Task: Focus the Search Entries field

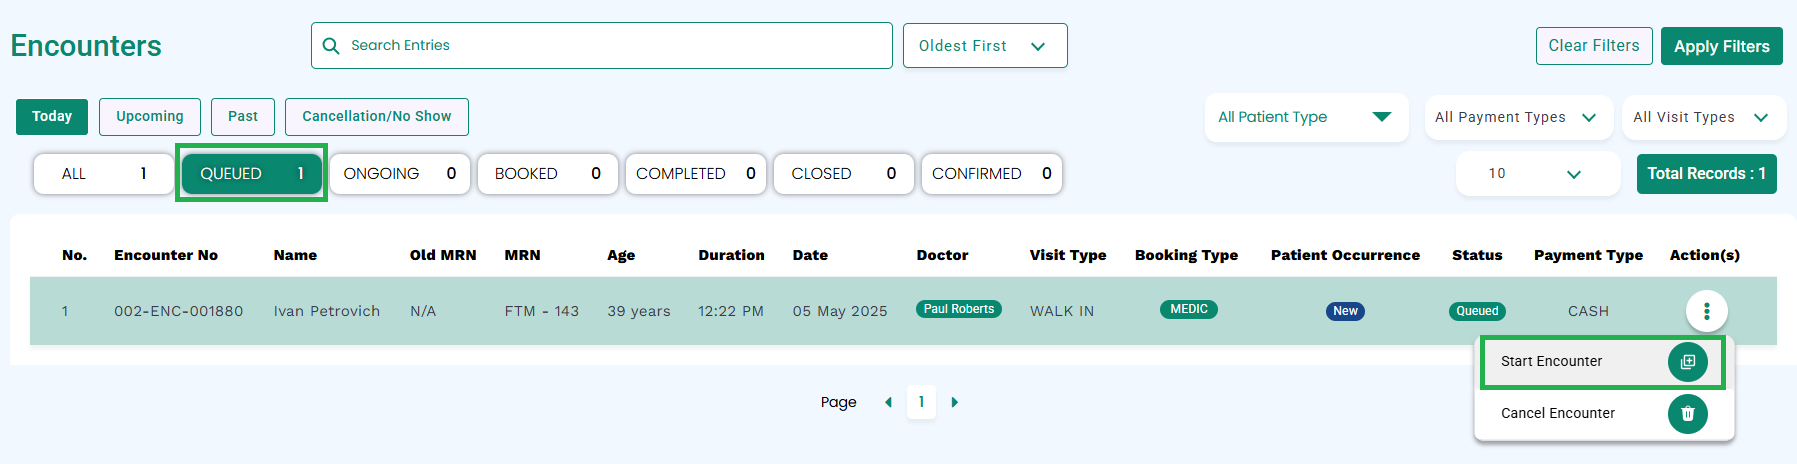Action: [x=602, y=46]
